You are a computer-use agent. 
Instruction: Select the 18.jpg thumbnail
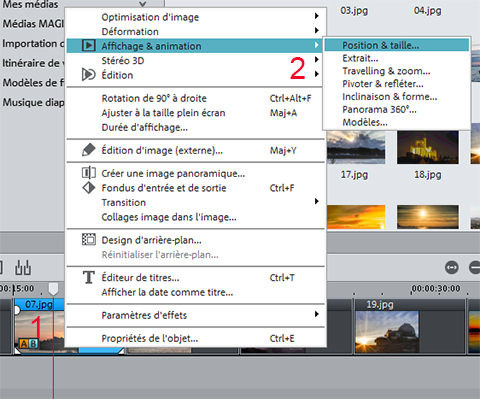click(428, 147)
